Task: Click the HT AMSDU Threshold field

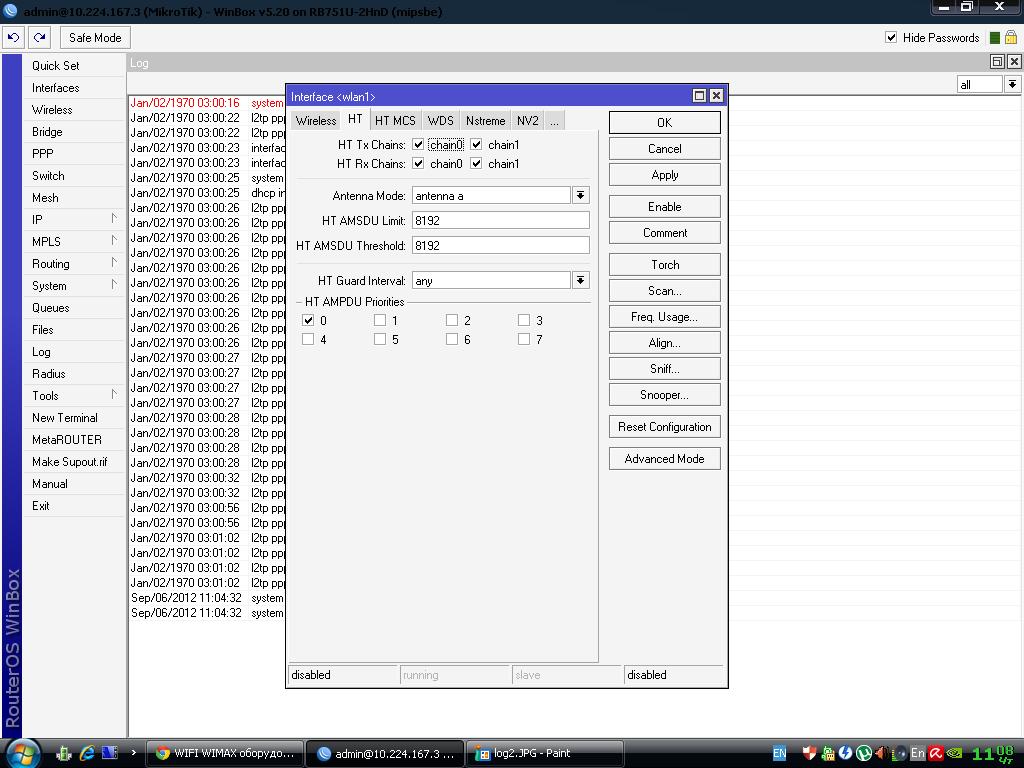Action: (x=500, y=245)
